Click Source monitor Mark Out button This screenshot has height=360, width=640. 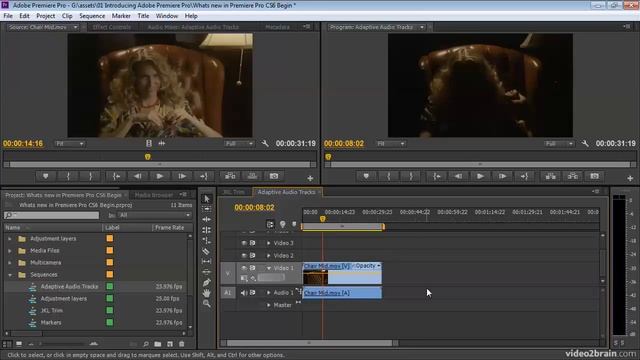(91, 176)
